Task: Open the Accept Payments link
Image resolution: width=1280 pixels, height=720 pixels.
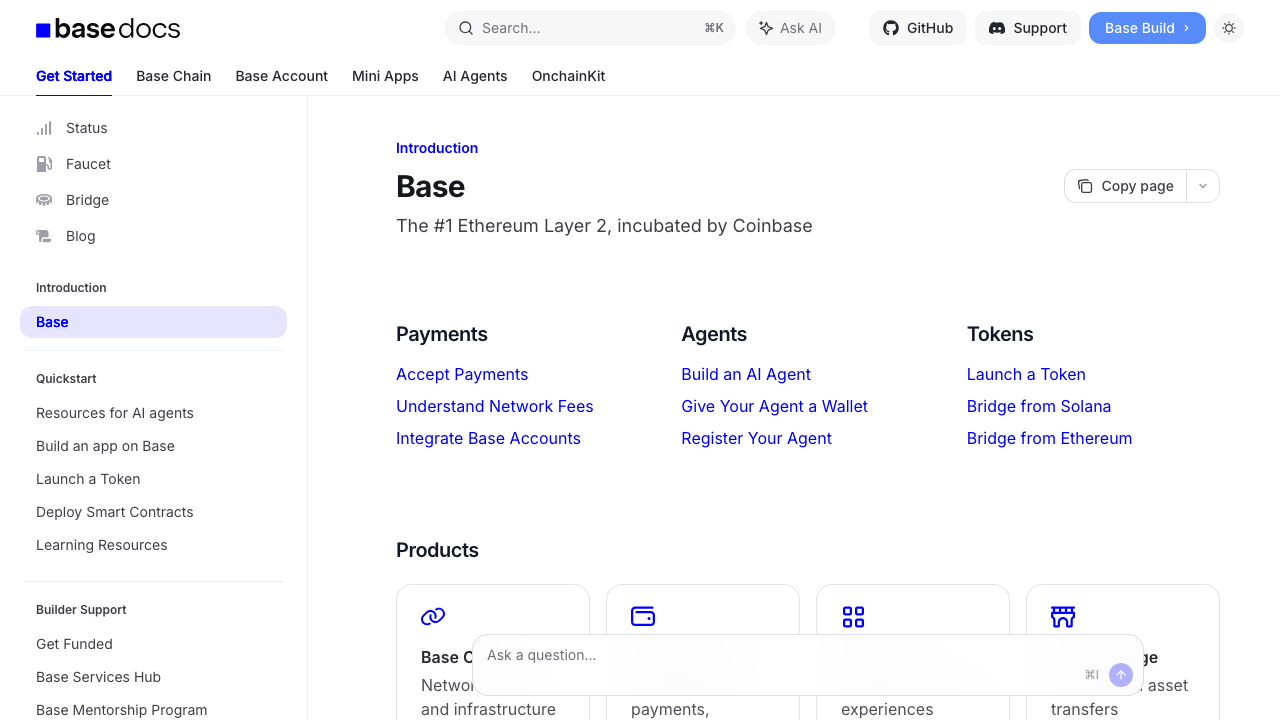Action: point(462,374)
